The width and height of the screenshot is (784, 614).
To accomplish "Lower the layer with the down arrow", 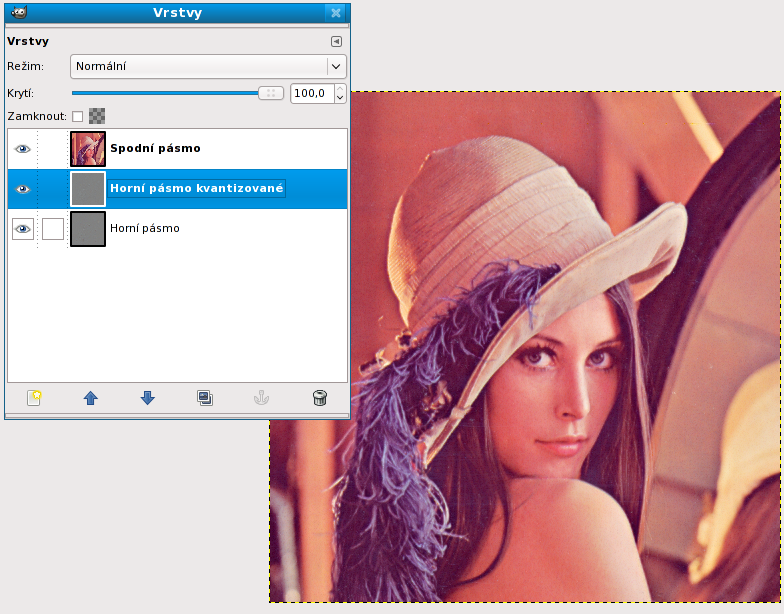I will [x=148, y=398].
